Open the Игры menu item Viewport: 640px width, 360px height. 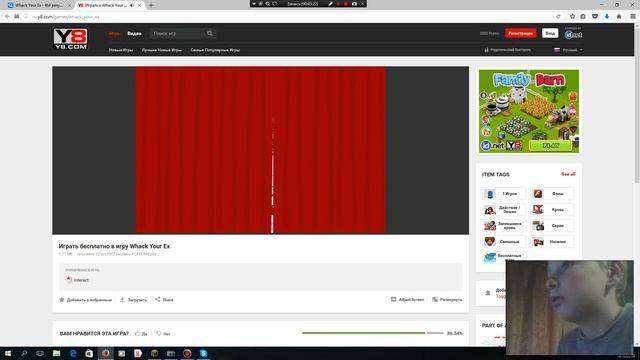coord(115,33)
